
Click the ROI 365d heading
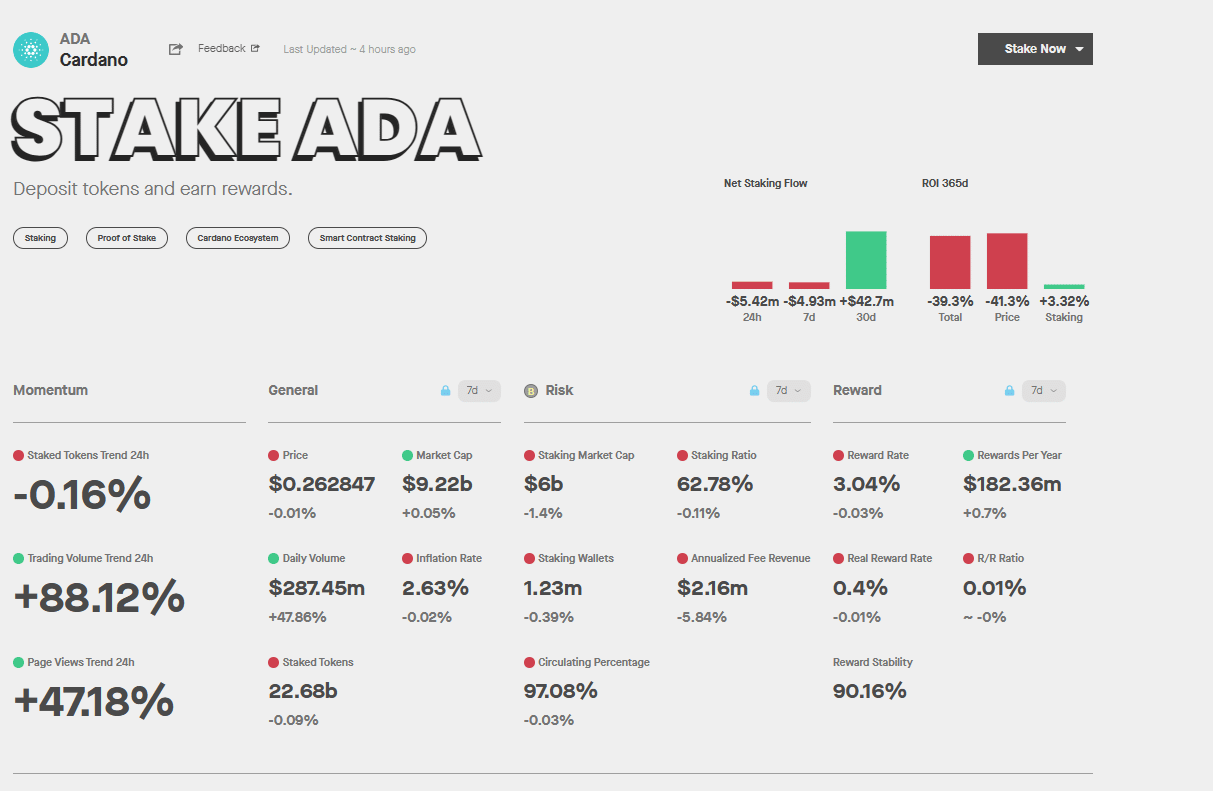[945, 183]
